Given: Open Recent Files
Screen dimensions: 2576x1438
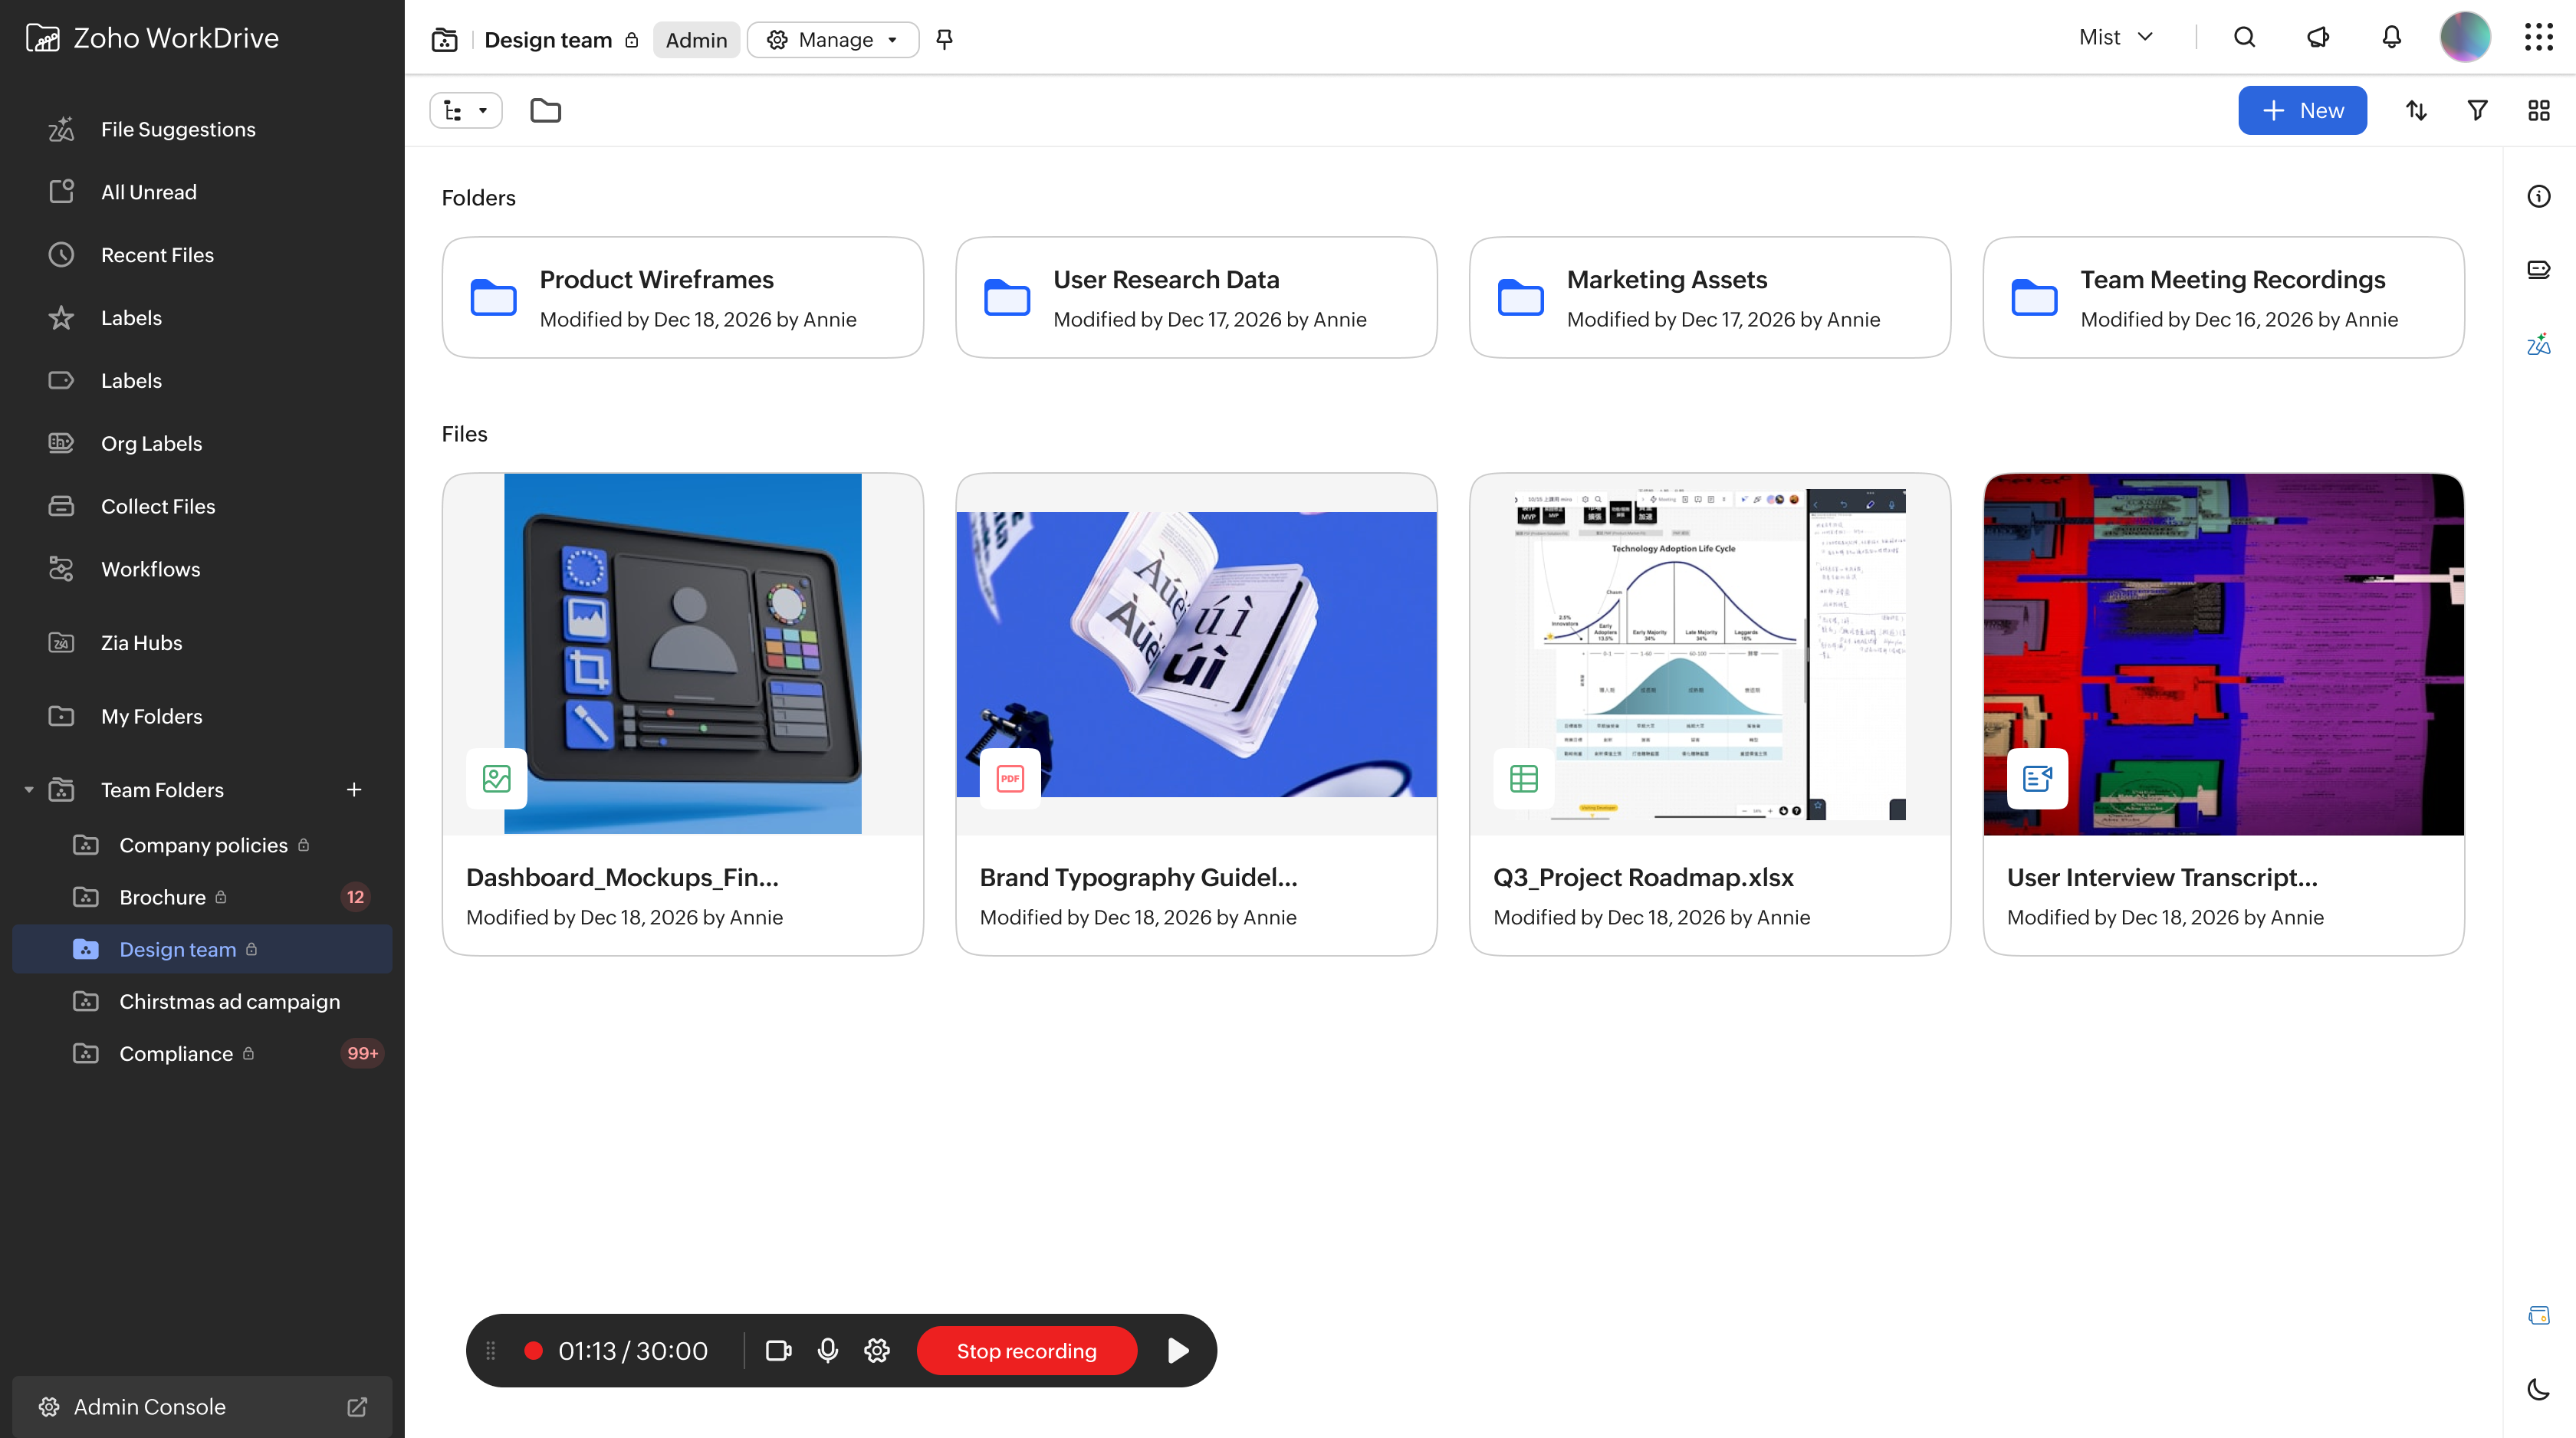Looking at the screenshot, I should coord(202,255).
